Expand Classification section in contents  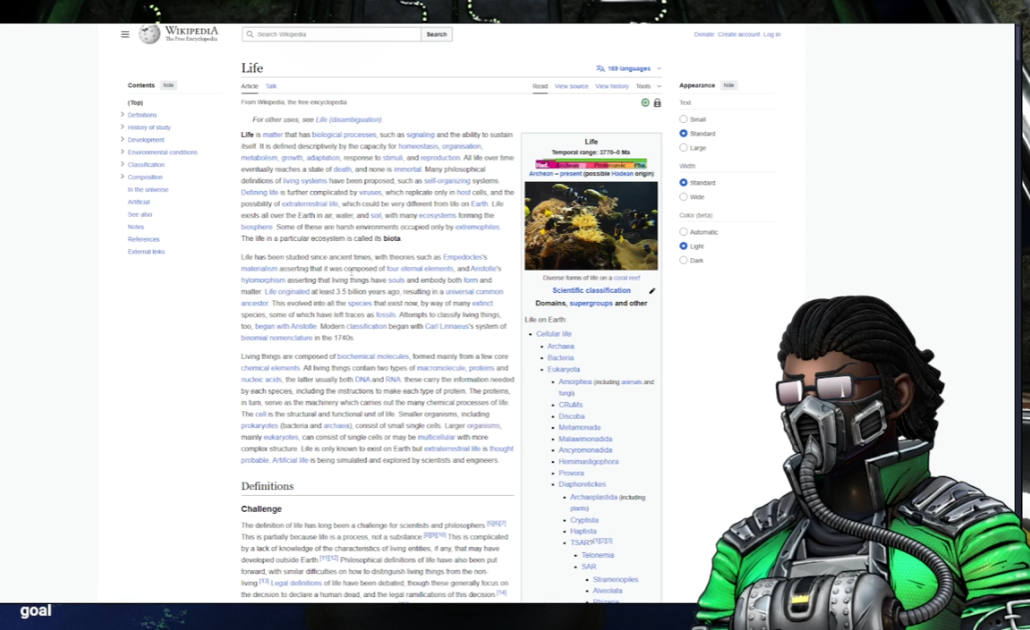click(122, 164)
